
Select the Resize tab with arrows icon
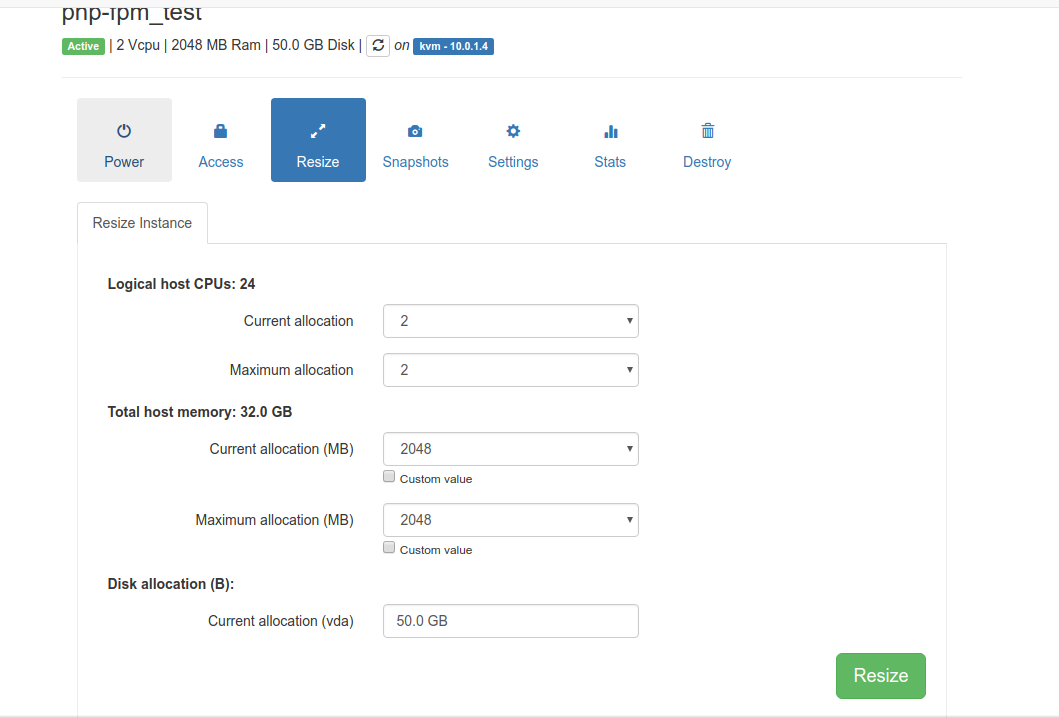coord(318,140)
